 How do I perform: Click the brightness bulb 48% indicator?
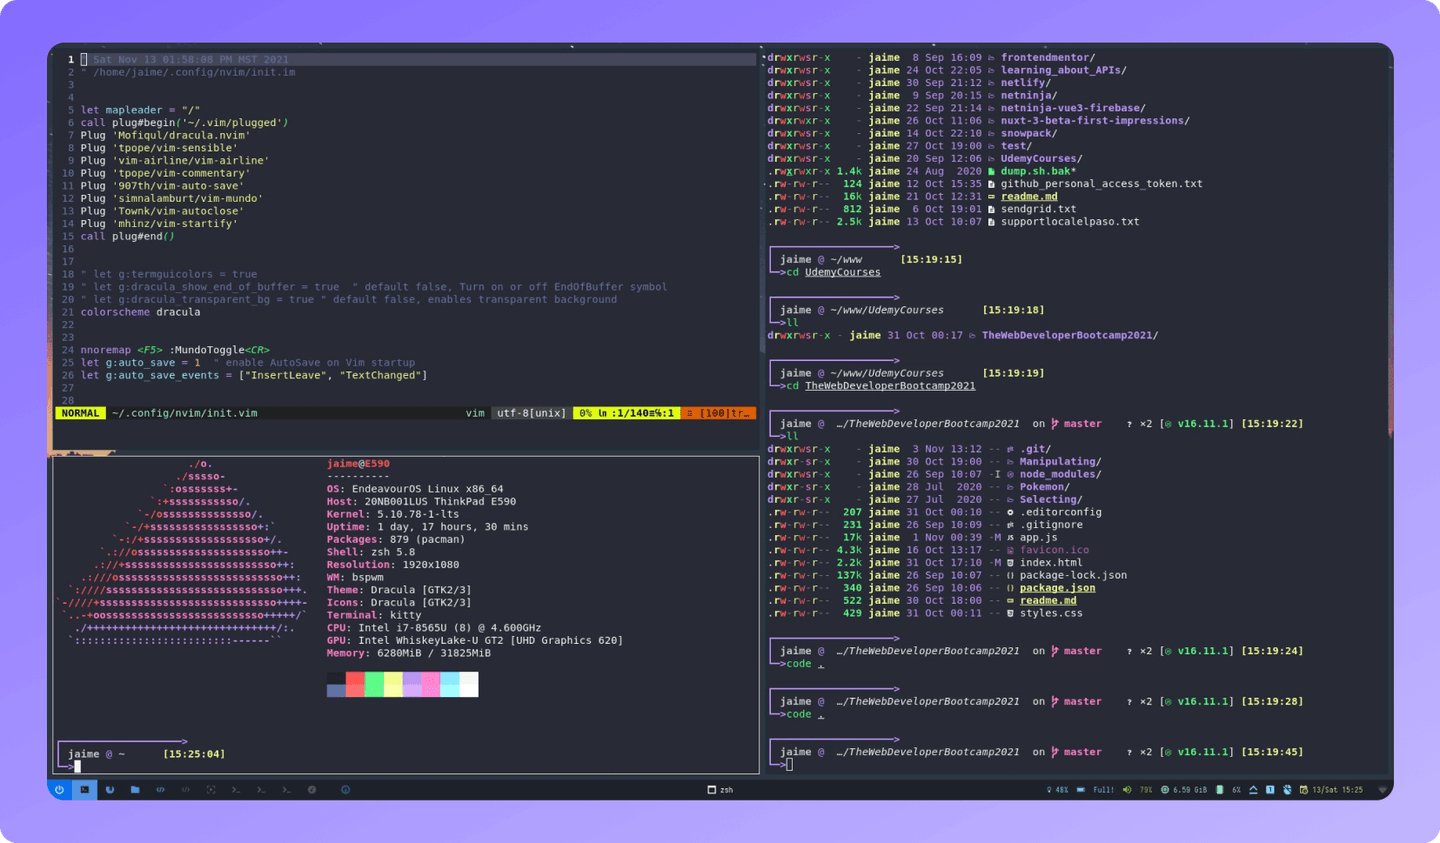coord(1057,790)
